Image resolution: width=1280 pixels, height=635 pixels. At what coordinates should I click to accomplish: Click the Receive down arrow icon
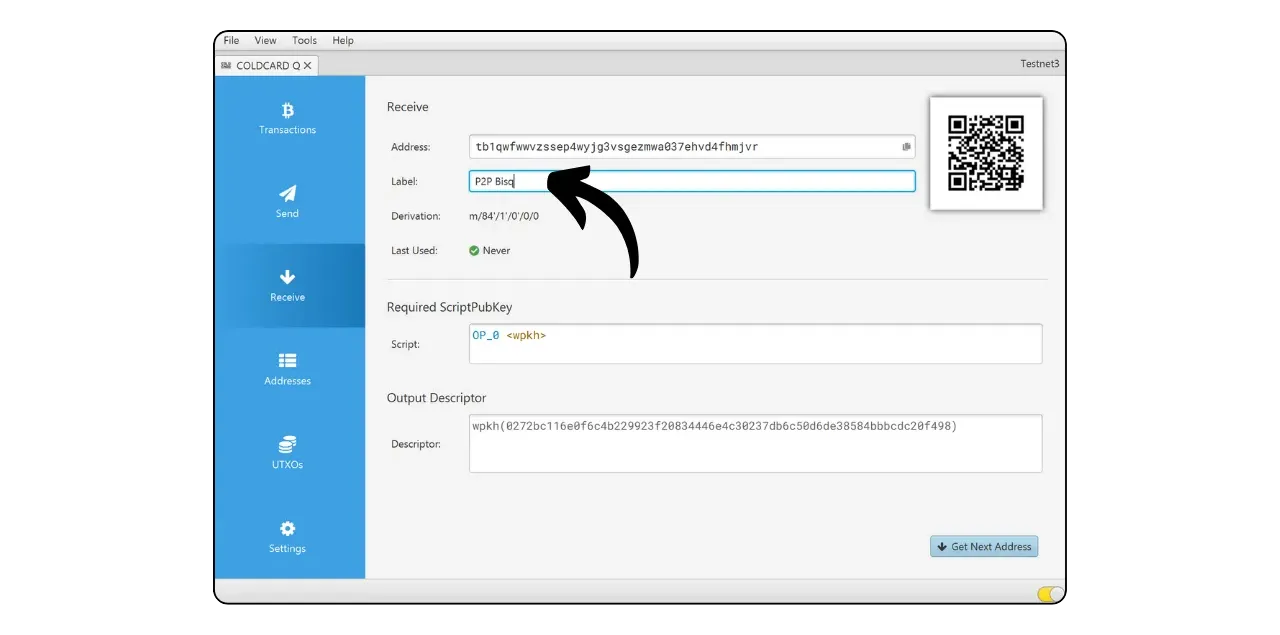point(287,277)
